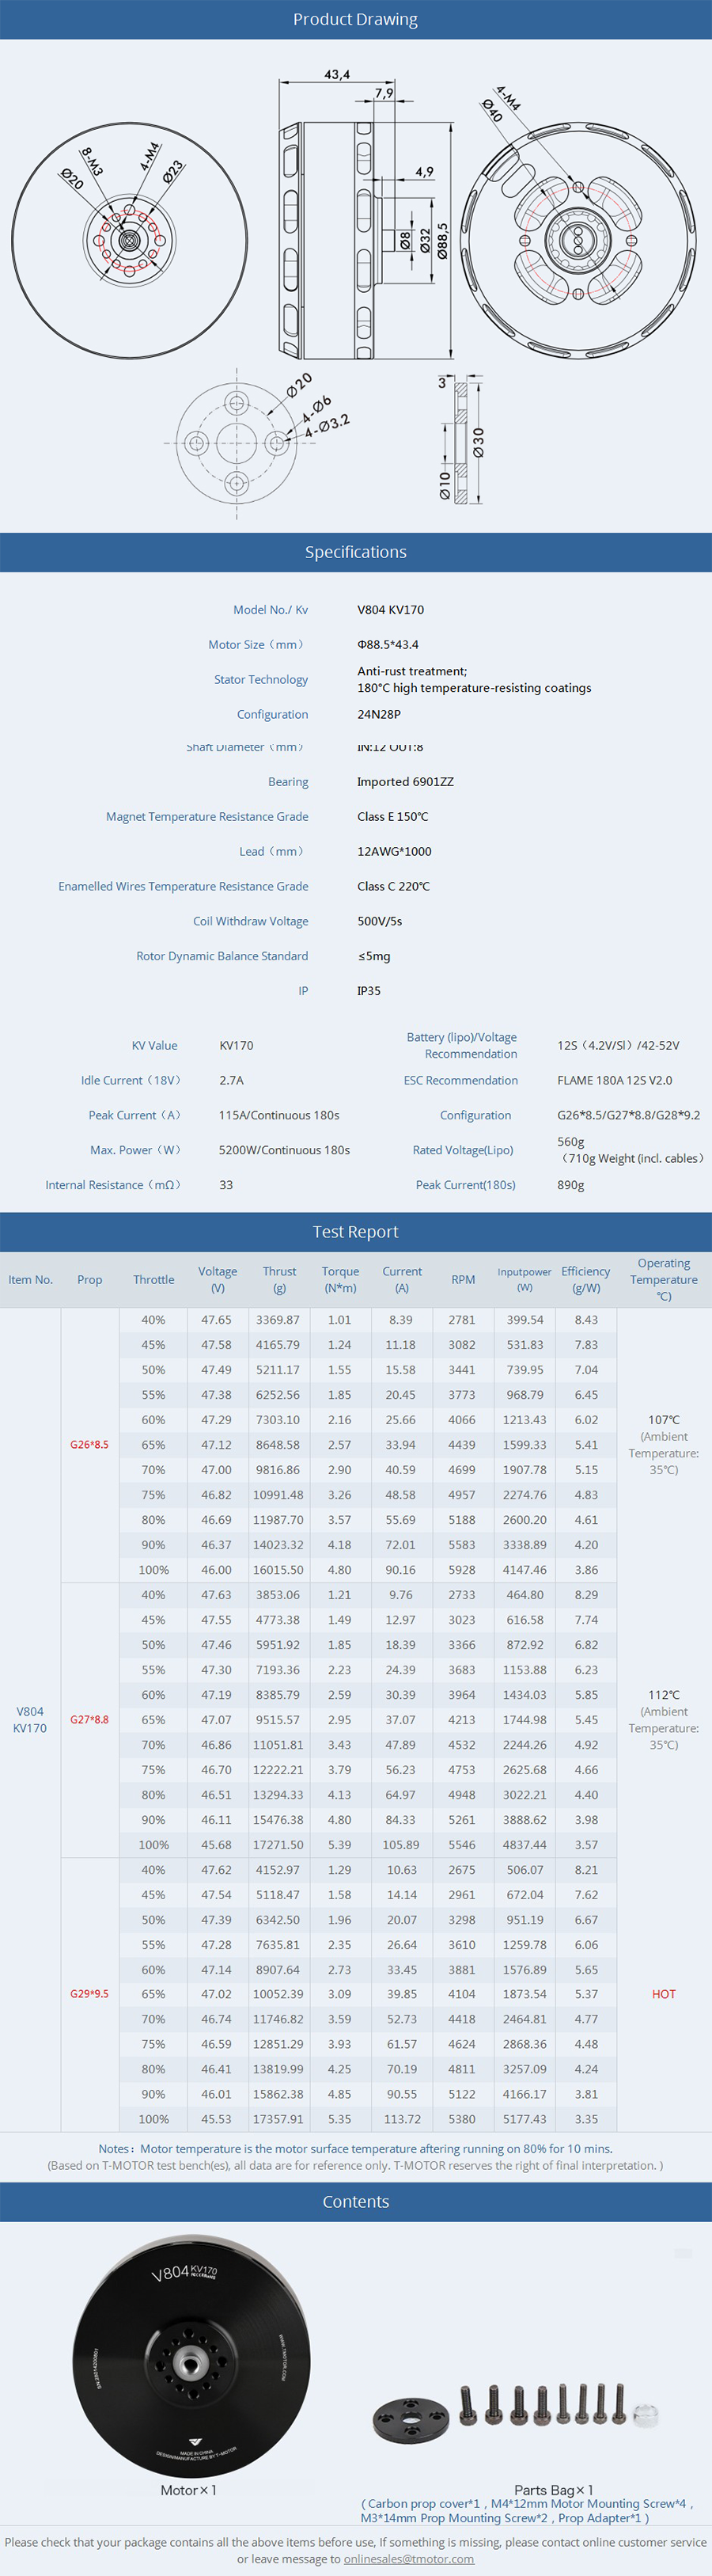Select the bearing value 'Imported 6901ZZ'
The image size is (712, 2576).
(x=405, y=782)
